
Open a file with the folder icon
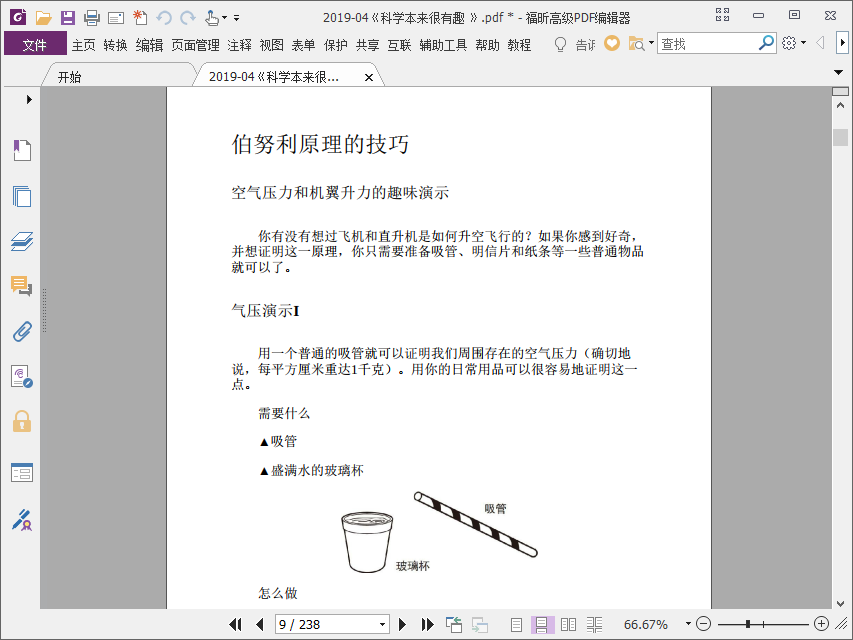pyautogui.click(x=43, y=18)
